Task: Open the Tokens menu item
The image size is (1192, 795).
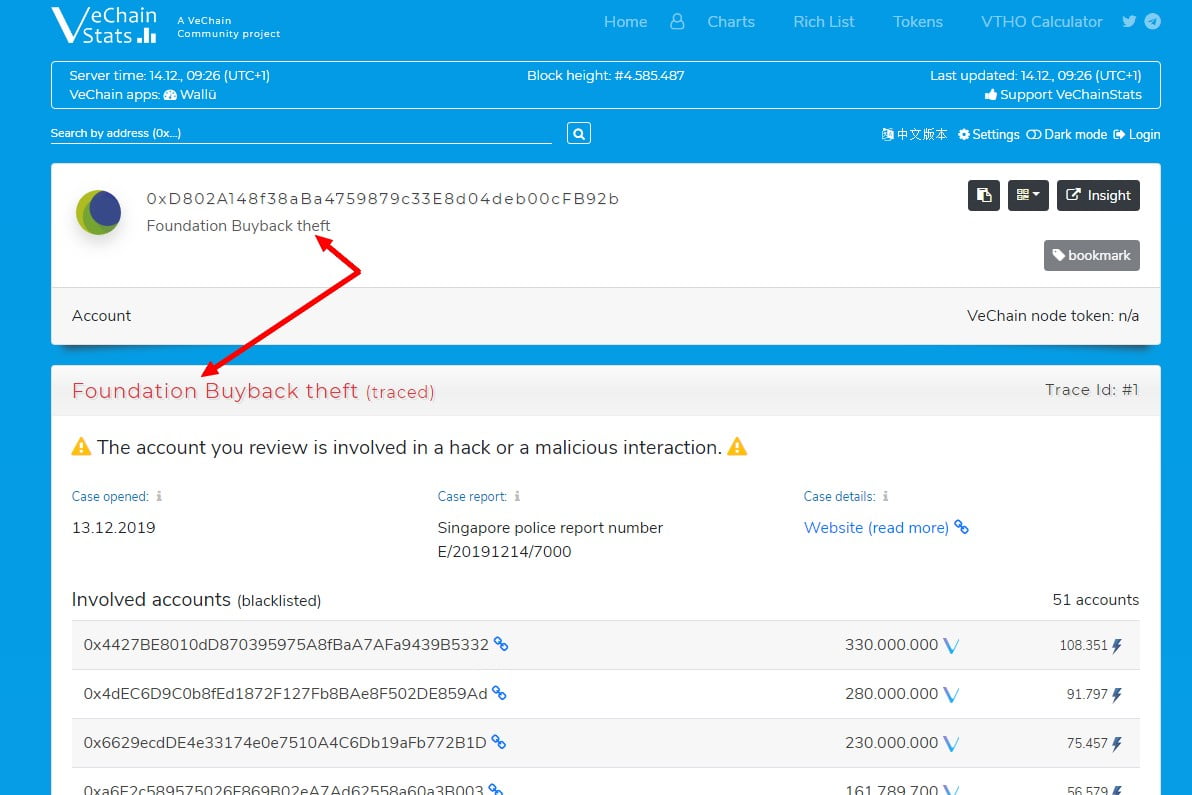Action: click(918, 22)
